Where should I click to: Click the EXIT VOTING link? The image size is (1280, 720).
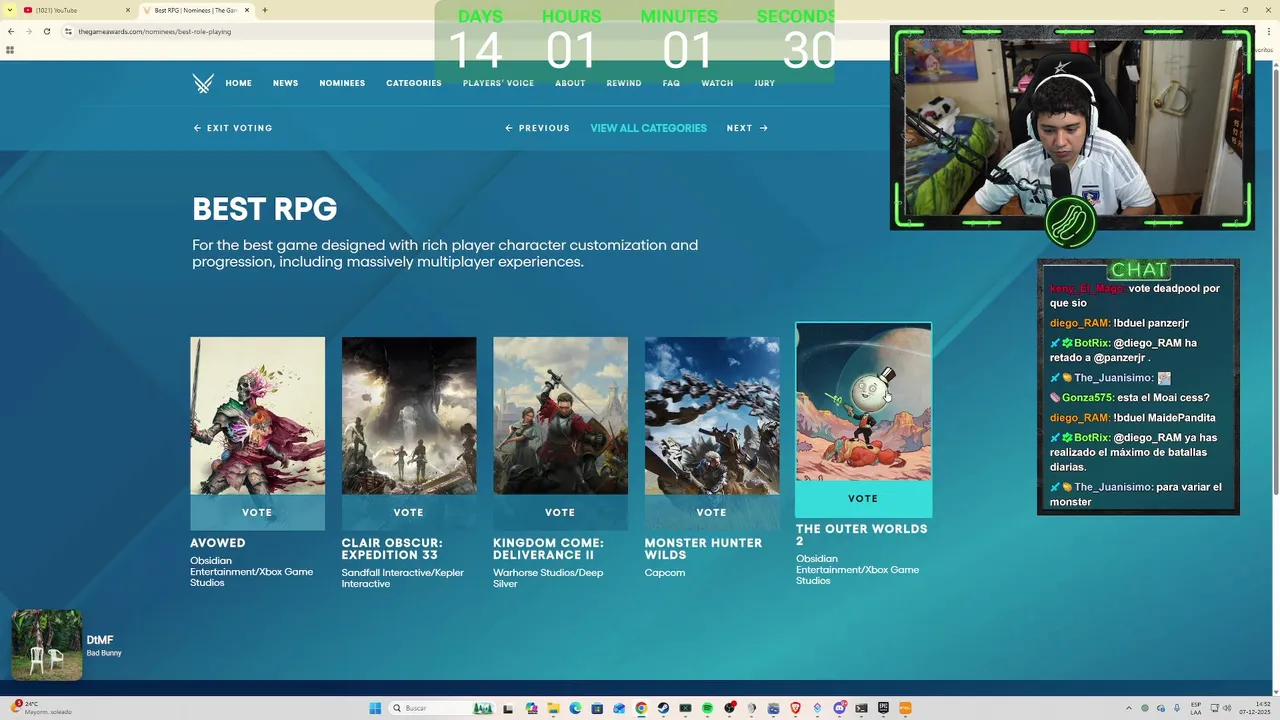click(x=233, y=128)
